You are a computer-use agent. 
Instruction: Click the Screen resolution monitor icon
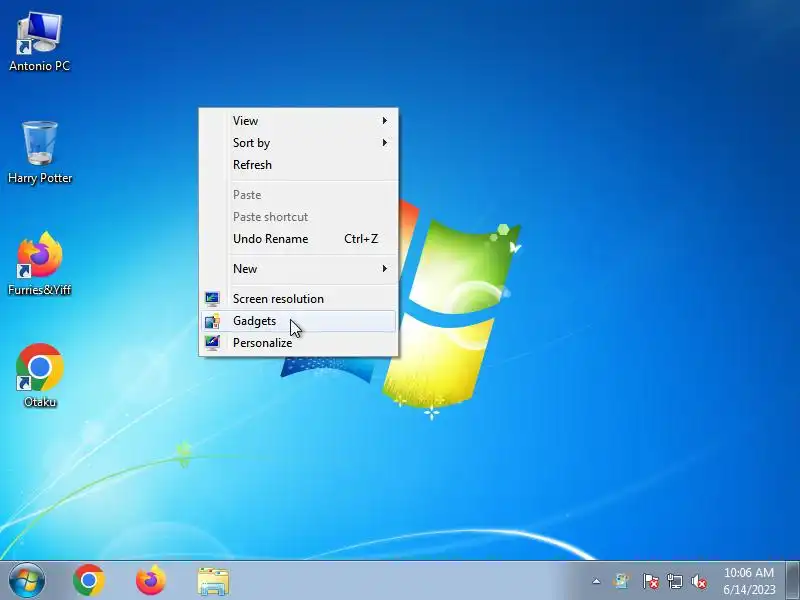point(212,298)
